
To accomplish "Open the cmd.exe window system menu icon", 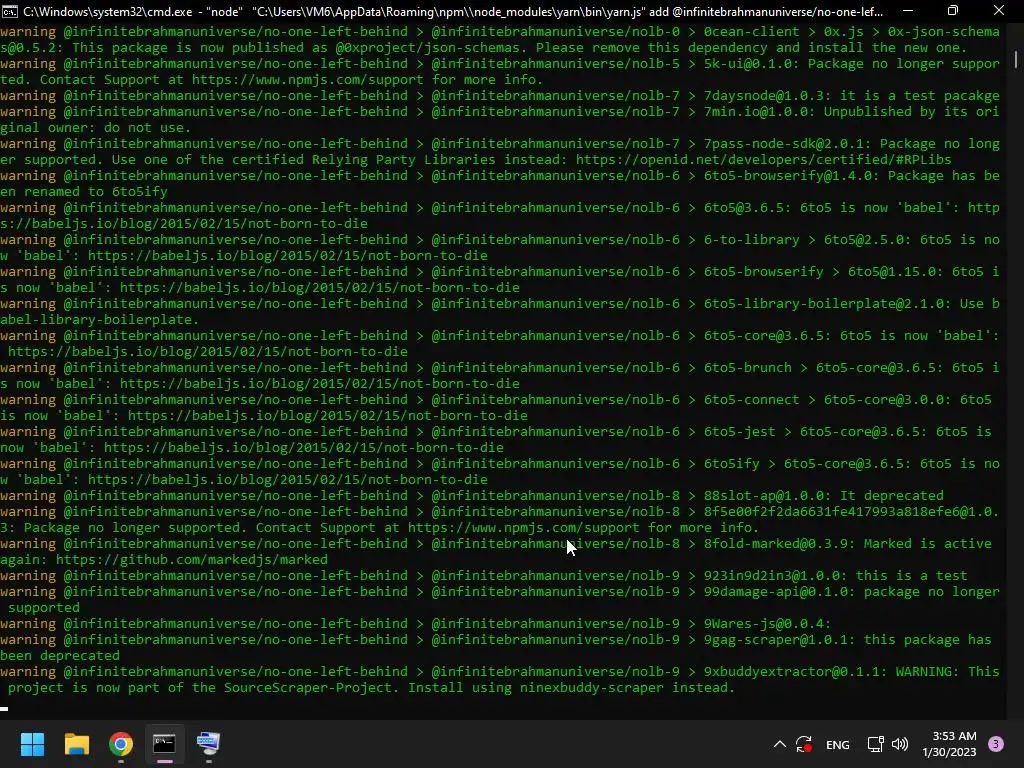I will 10,11.
